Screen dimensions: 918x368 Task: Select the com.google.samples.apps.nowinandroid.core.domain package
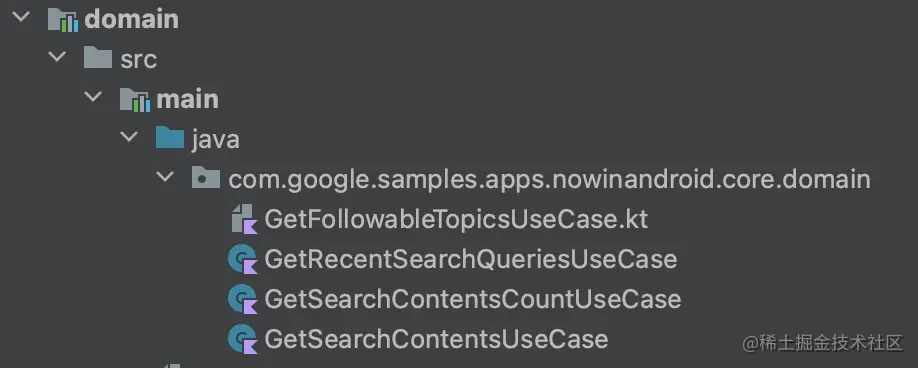pos(549,180)
